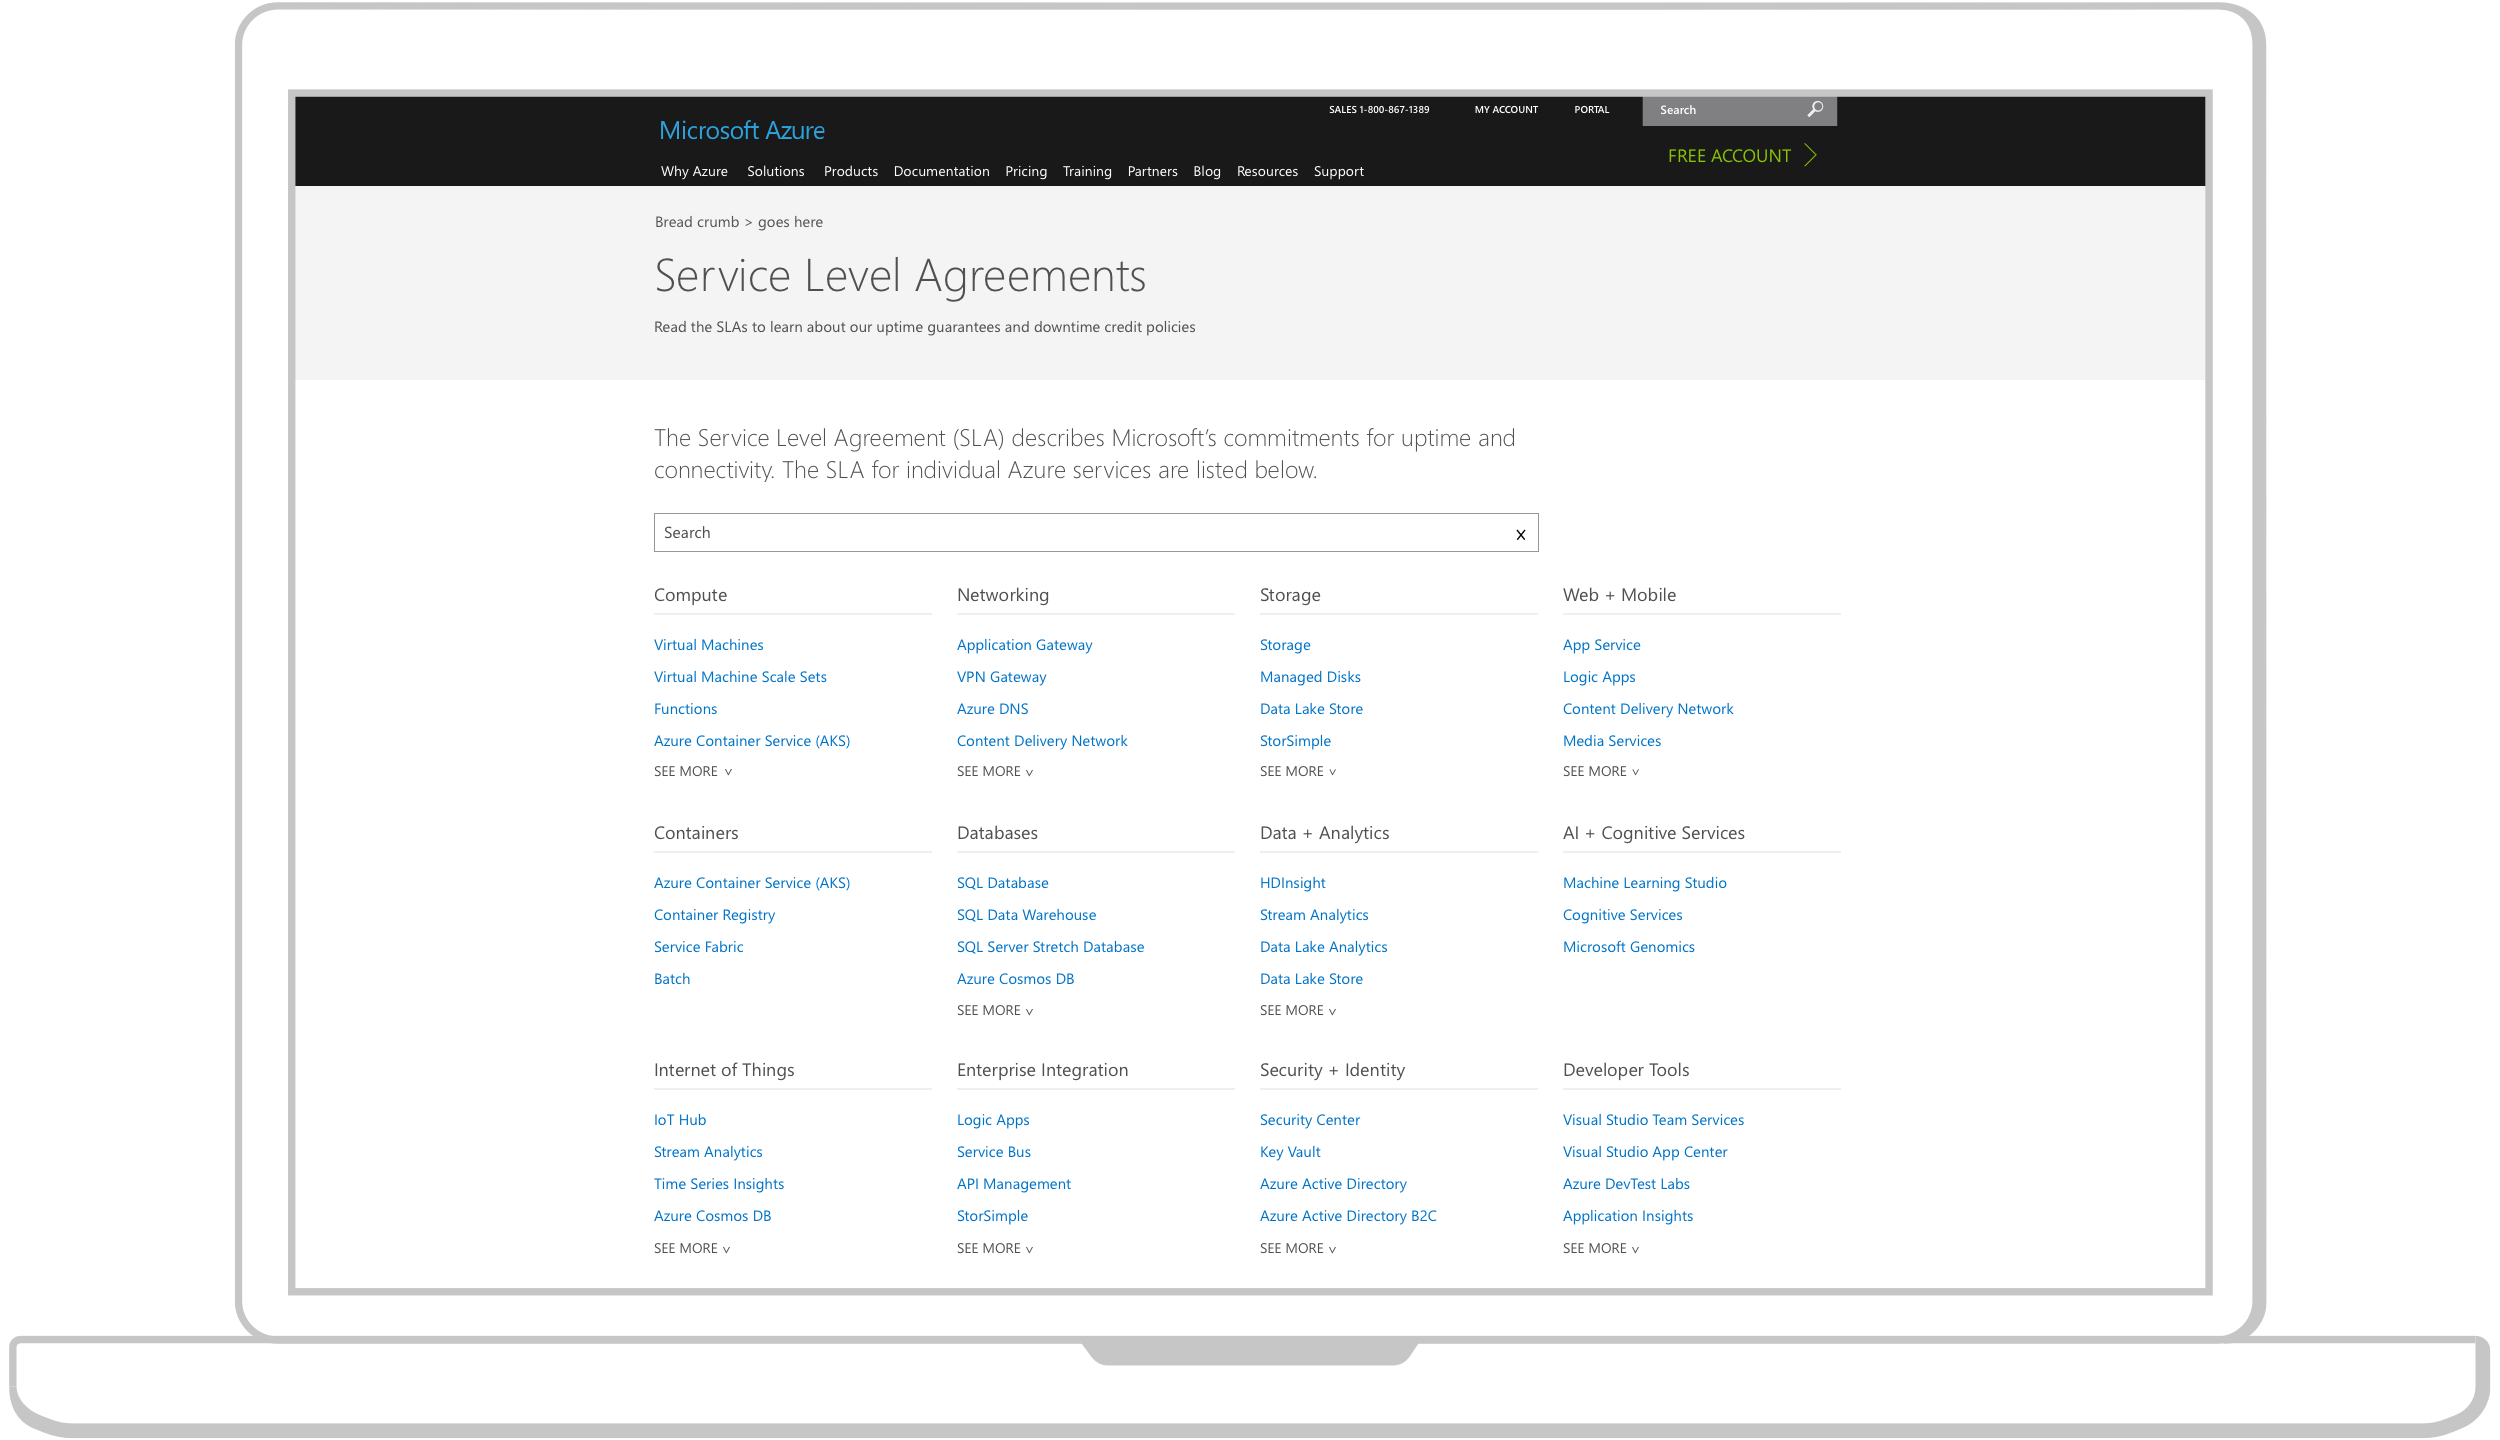The width and height of the screenshot is (2500, 1440).
Task: Expand See More under Security + Identity
Action: [1298, 1248]
